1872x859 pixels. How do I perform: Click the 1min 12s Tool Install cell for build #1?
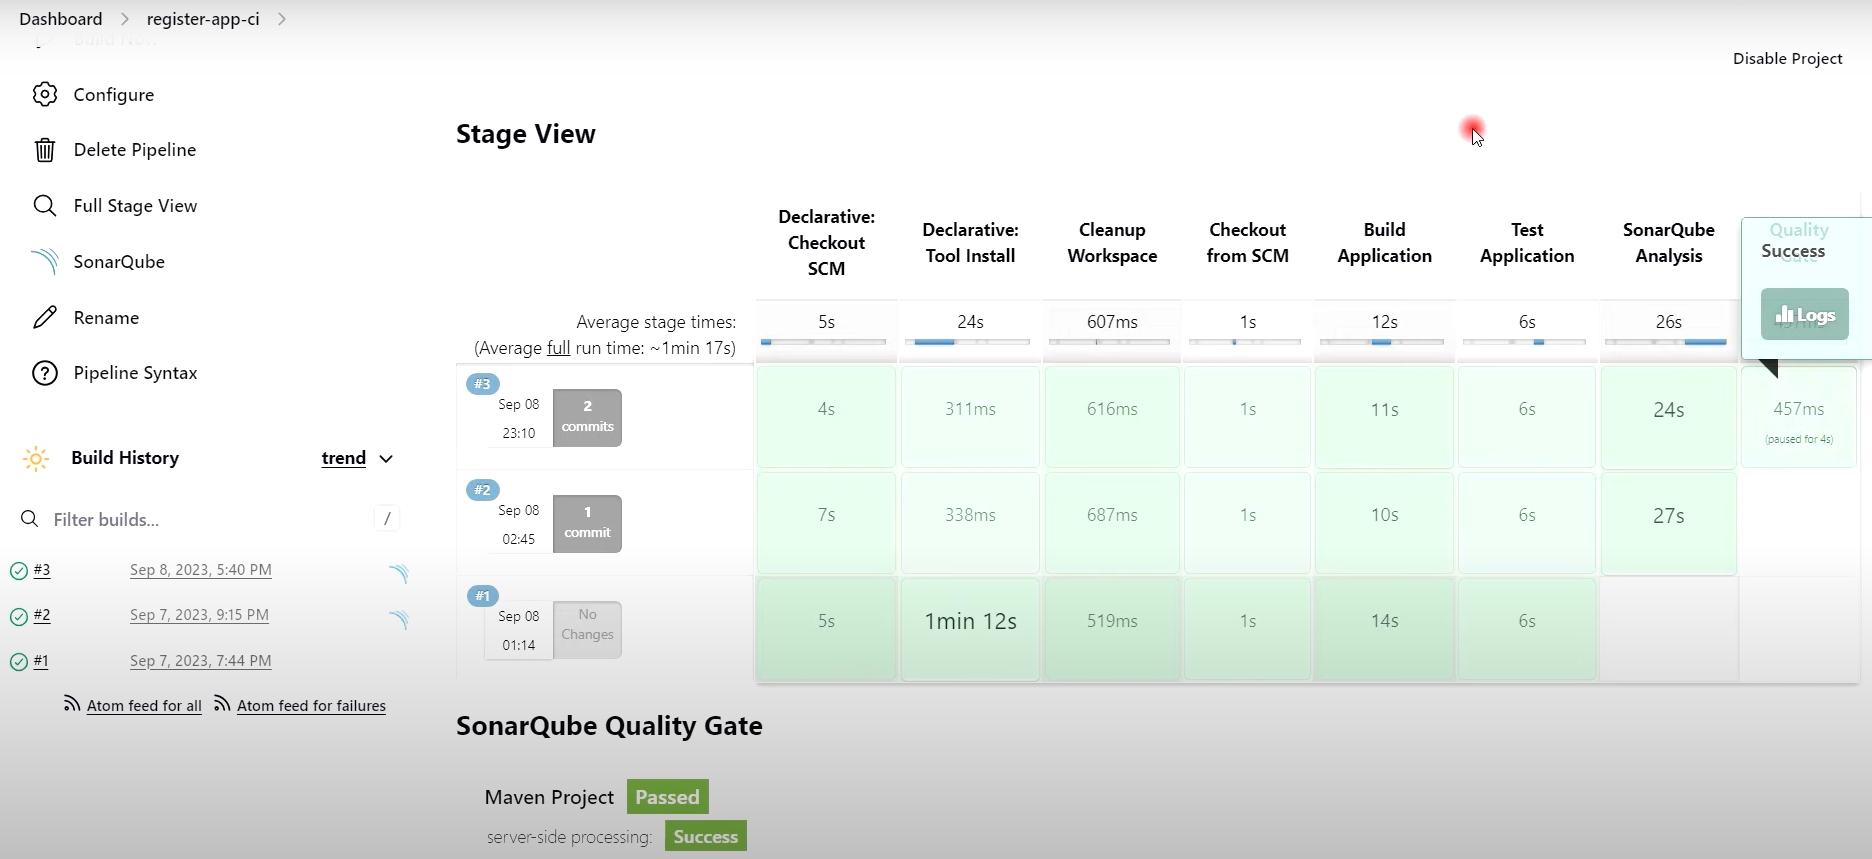tap(970, 629)
